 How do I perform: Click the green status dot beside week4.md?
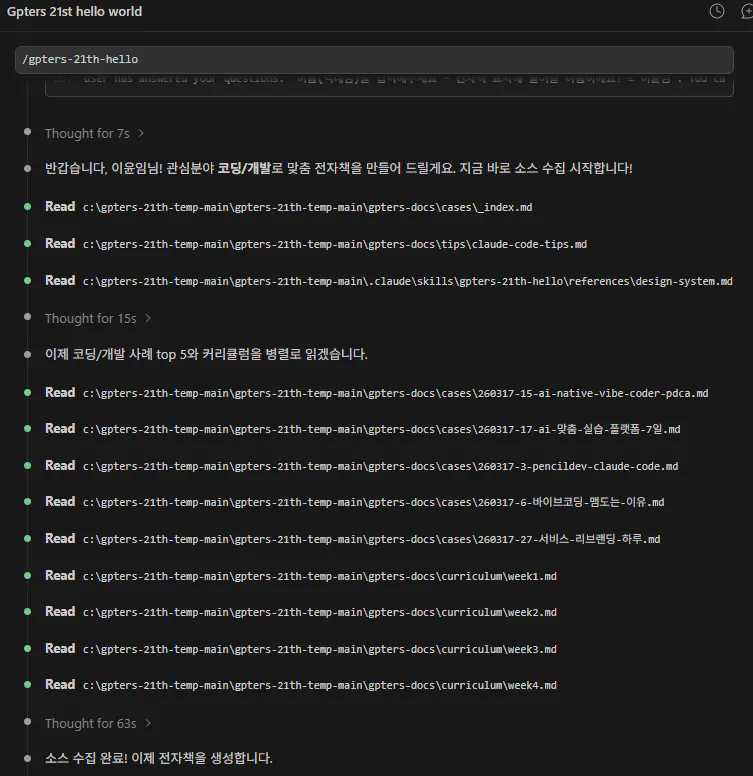click(x=28, y=684)
